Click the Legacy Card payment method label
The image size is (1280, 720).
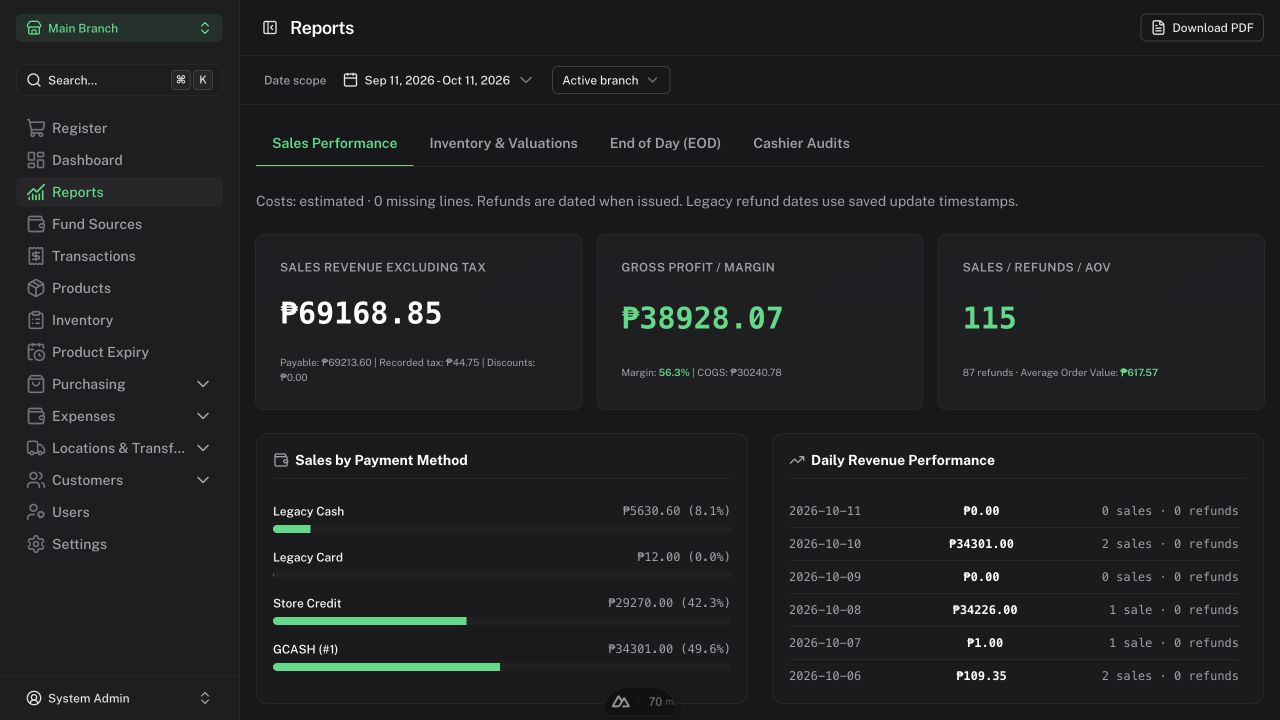(308, 557)
